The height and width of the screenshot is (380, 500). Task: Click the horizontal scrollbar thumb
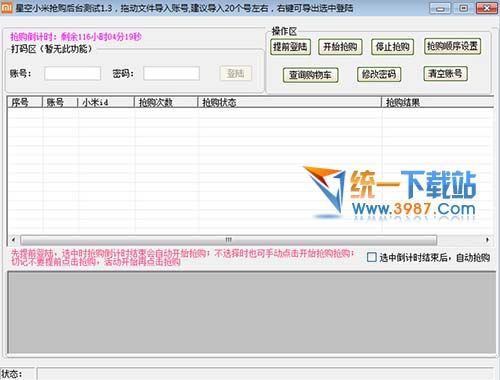tap(229, 240)
